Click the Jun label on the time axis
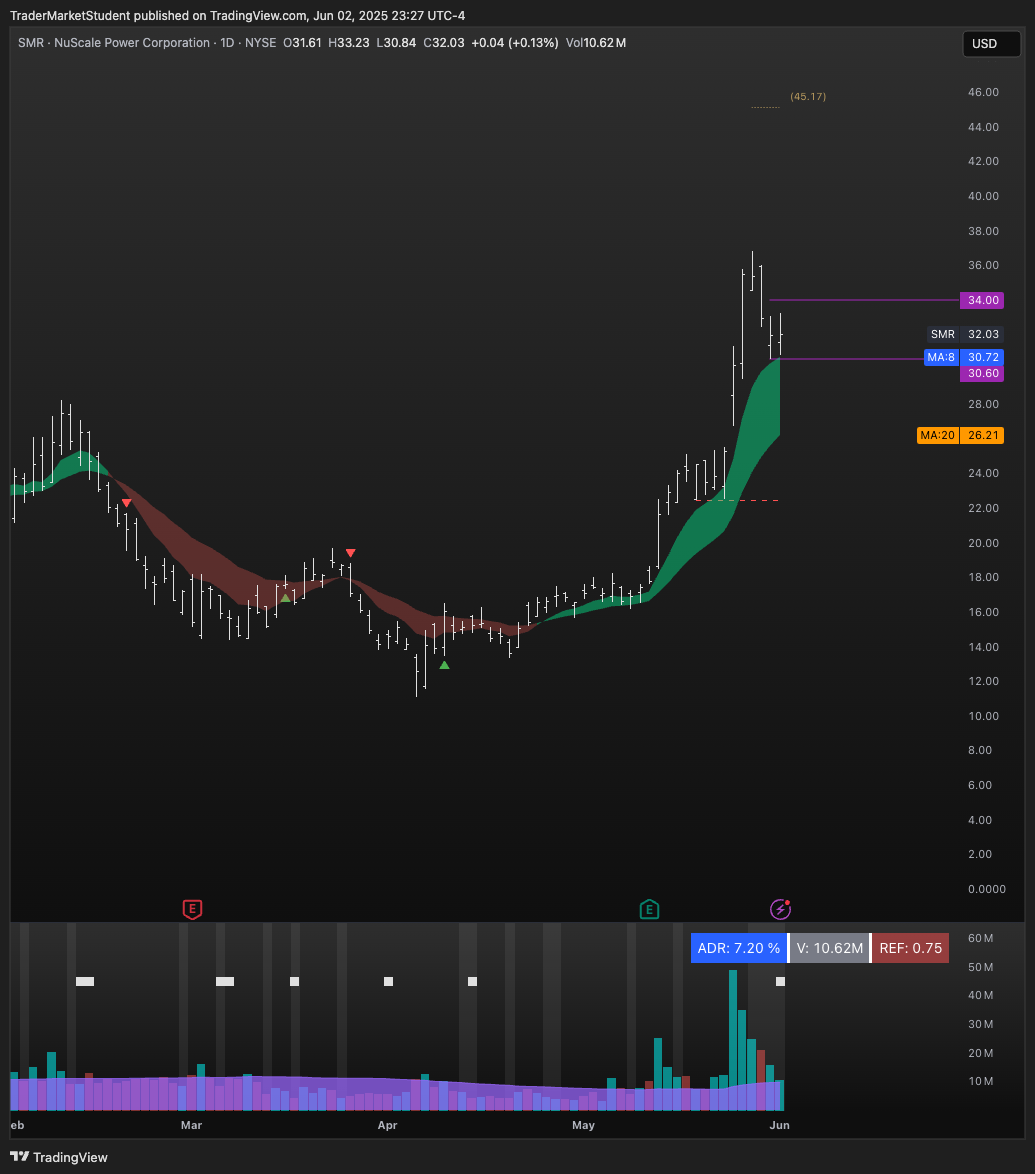1035x1174 pixels. click(x=780, y=1125)
